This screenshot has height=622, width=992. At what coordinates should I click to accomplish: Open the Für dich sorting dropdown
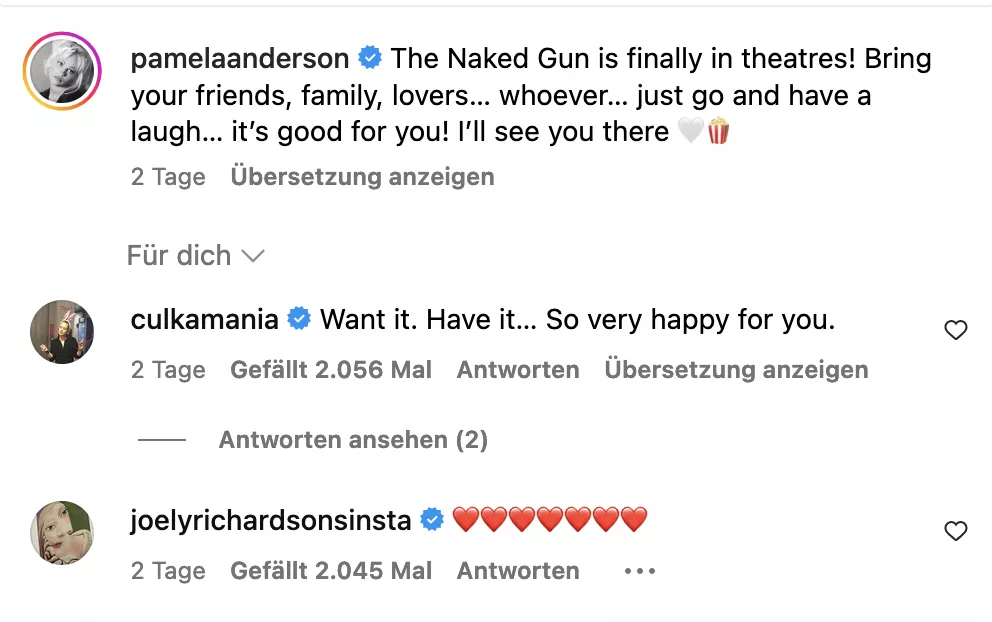point(196,256)
